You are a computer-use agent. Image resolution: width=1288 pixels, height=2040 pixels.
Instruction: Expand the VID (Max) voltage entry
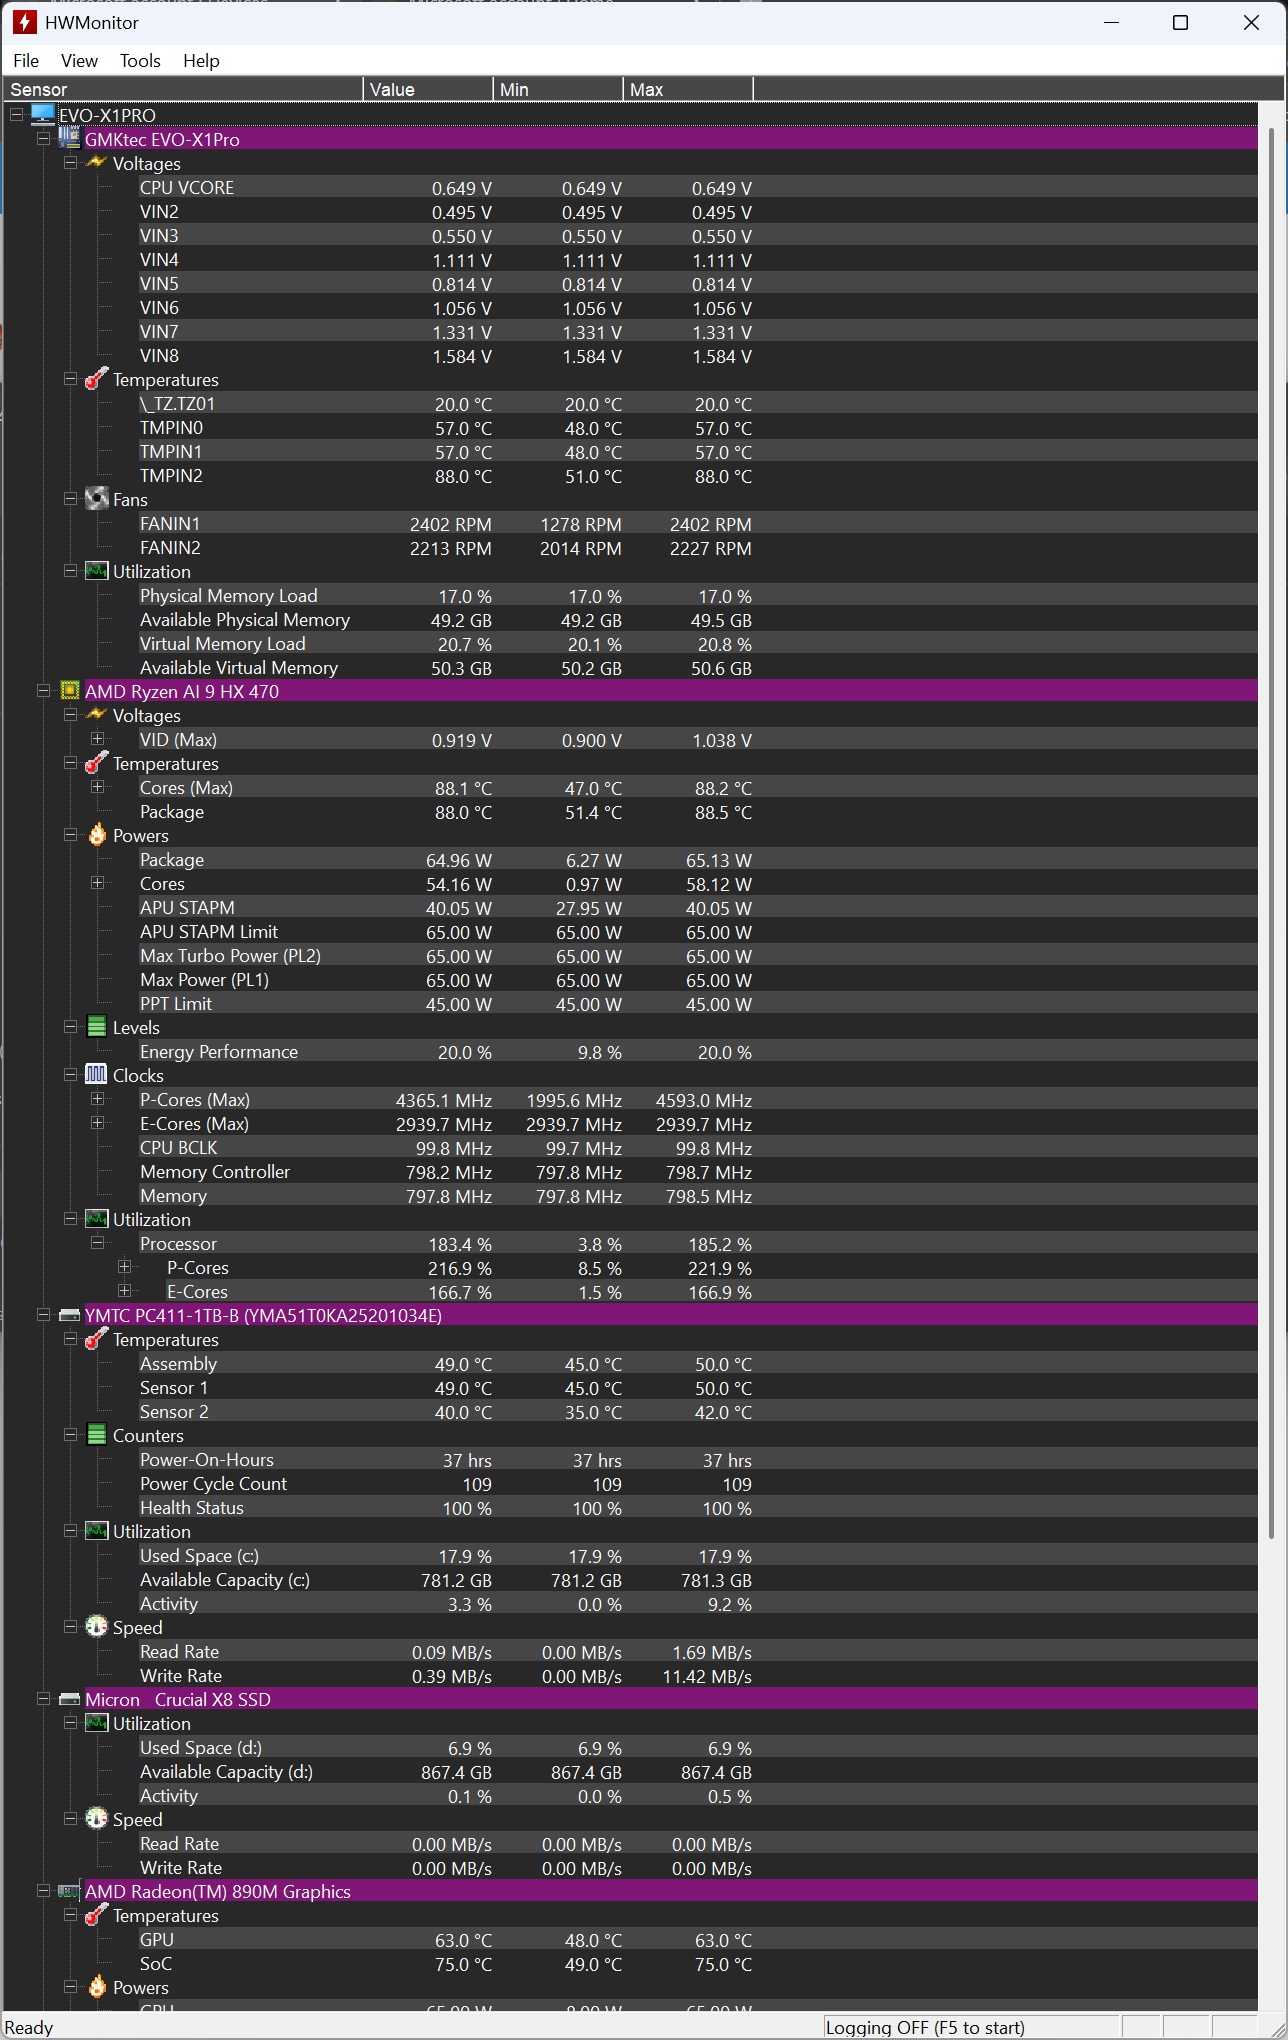[x=97, y=738]
